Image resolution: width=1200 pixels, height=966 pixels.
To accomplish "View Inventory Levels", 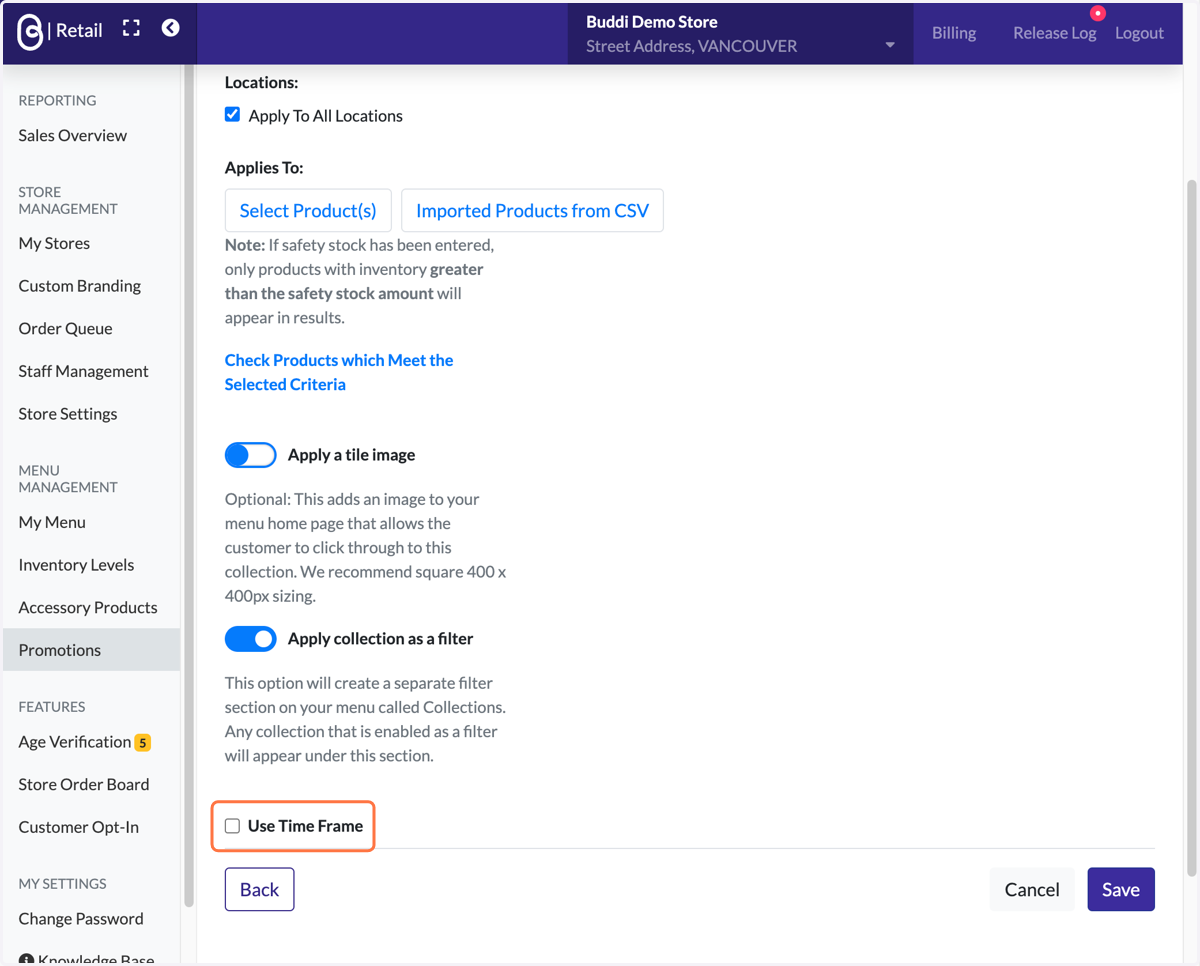I will pyautogui.click(x=76, y=565).
